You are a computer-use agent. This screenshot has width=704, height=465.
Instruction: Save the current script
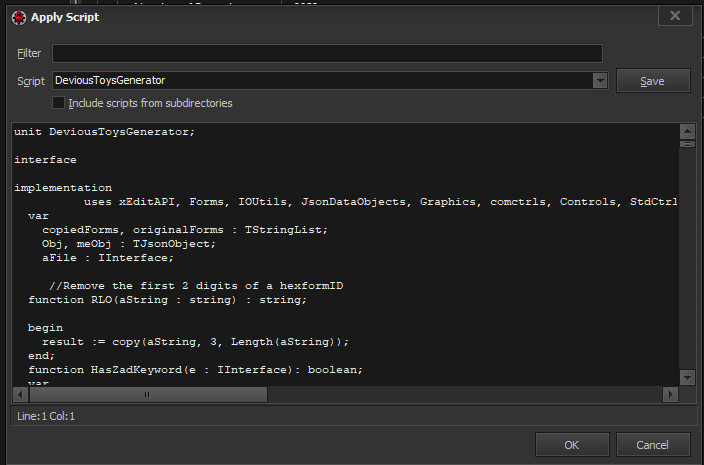[653, 81]
